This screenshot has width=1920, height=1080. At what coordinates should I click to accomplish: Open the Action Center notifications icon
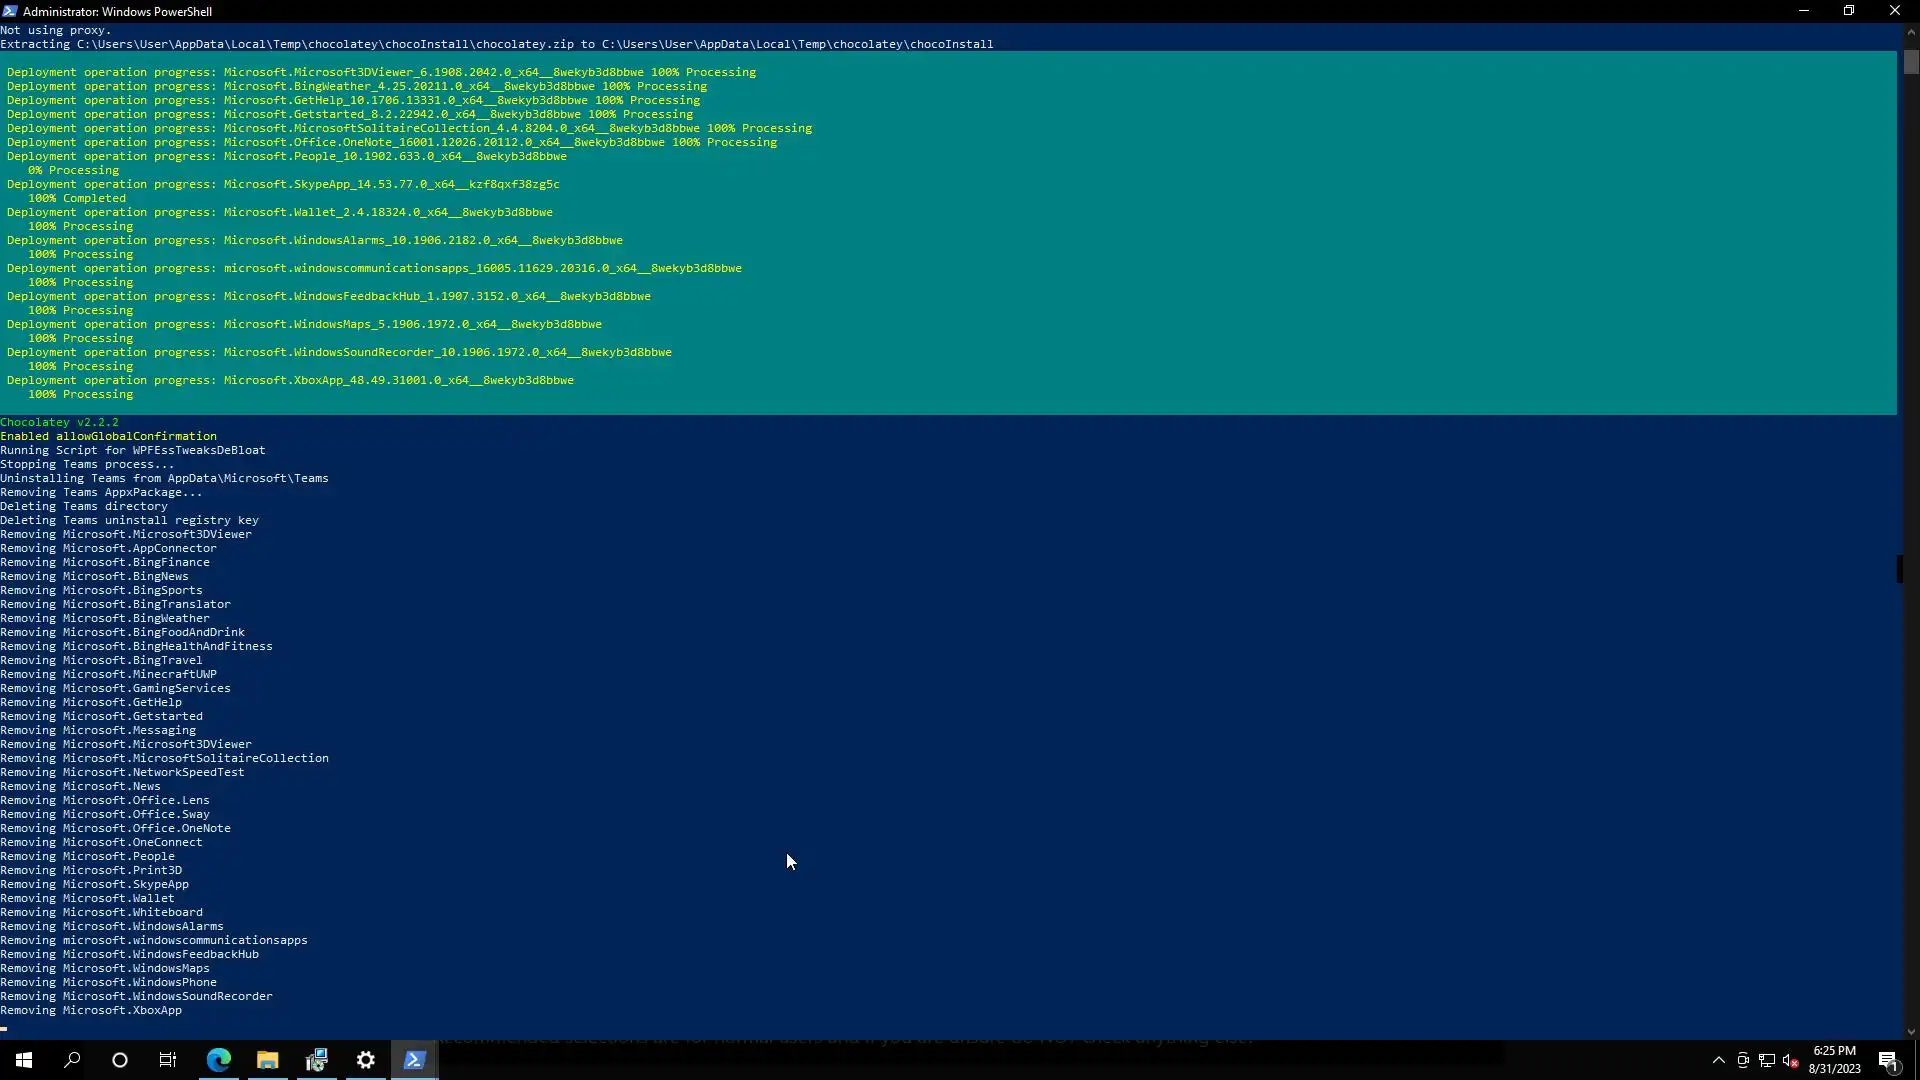click(1888, 1060)
